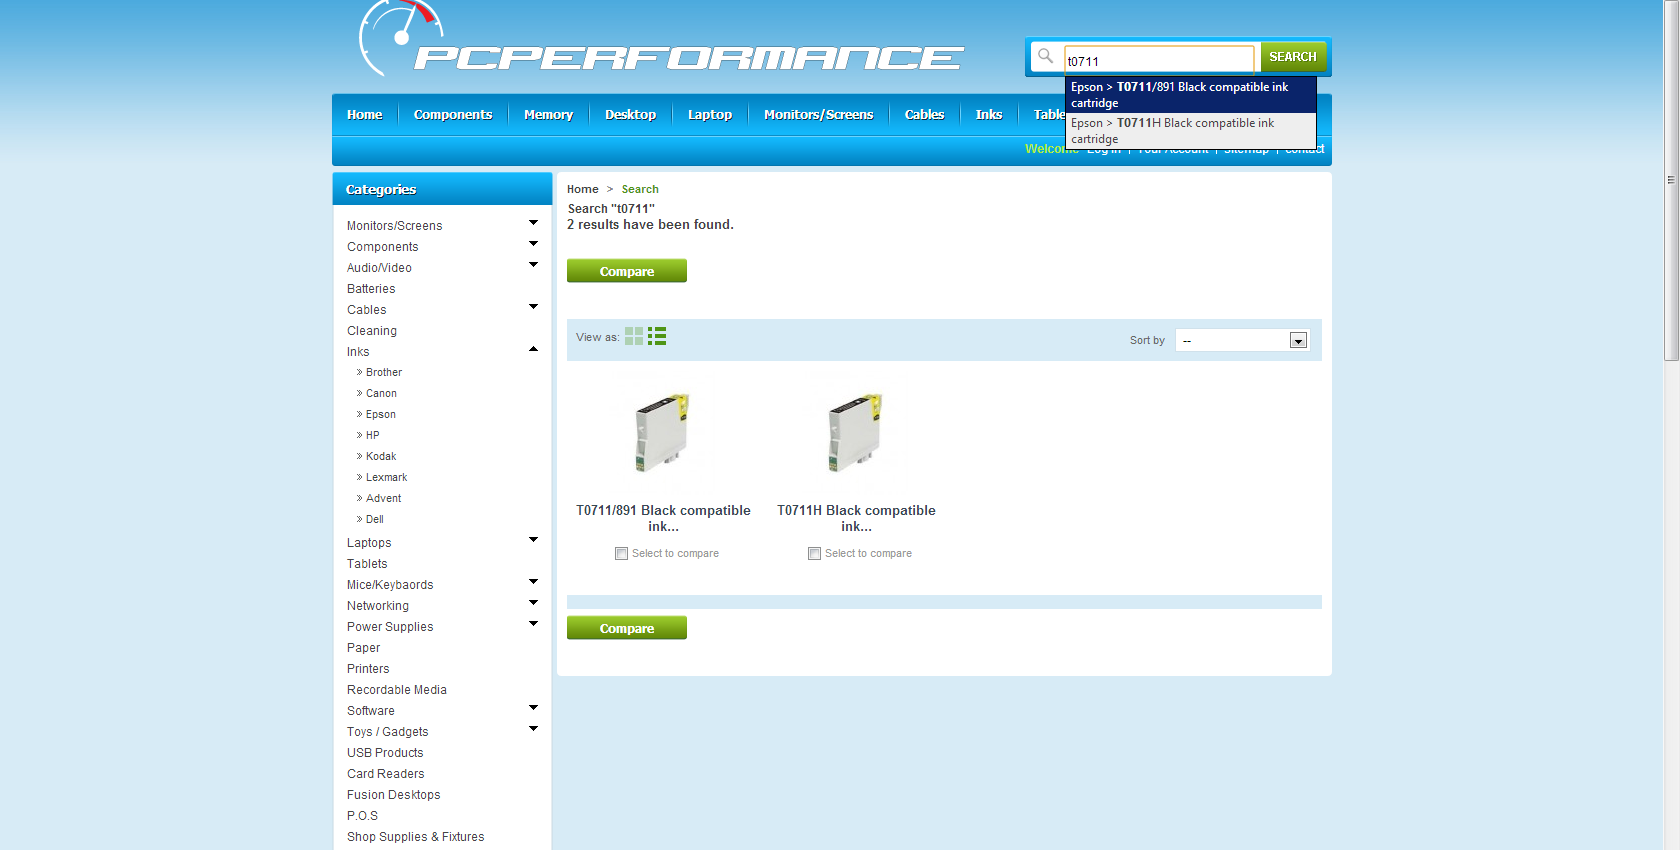The width and height of the screenshot is (1680, 850).
Task: Open Advent inks subcategory
Action: tap(383, 498)
